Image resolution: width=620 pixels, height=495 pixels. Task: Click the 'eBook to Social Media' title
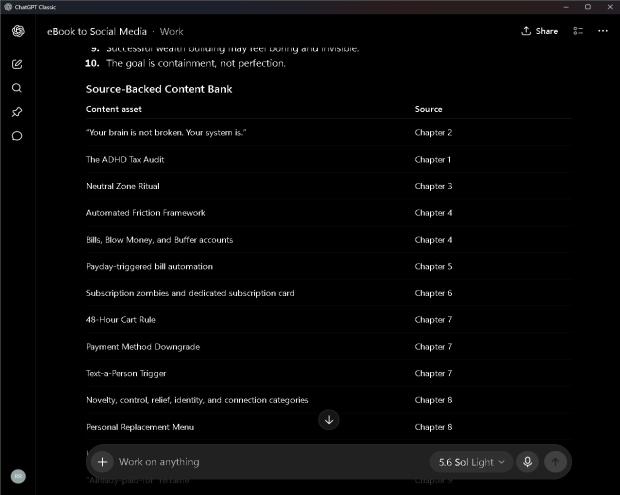[x=97, y=32]
